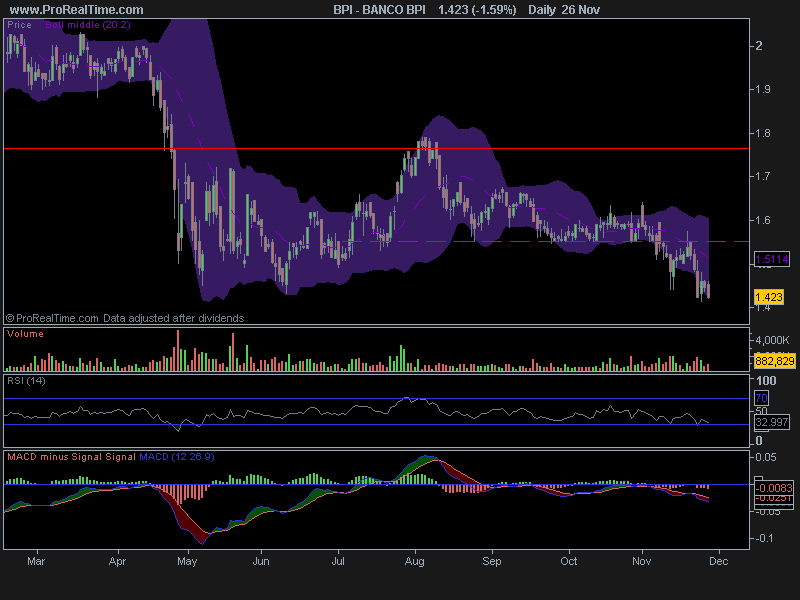Click the 4,000K volume axis label
800x600 pixels.
[772, 340]
